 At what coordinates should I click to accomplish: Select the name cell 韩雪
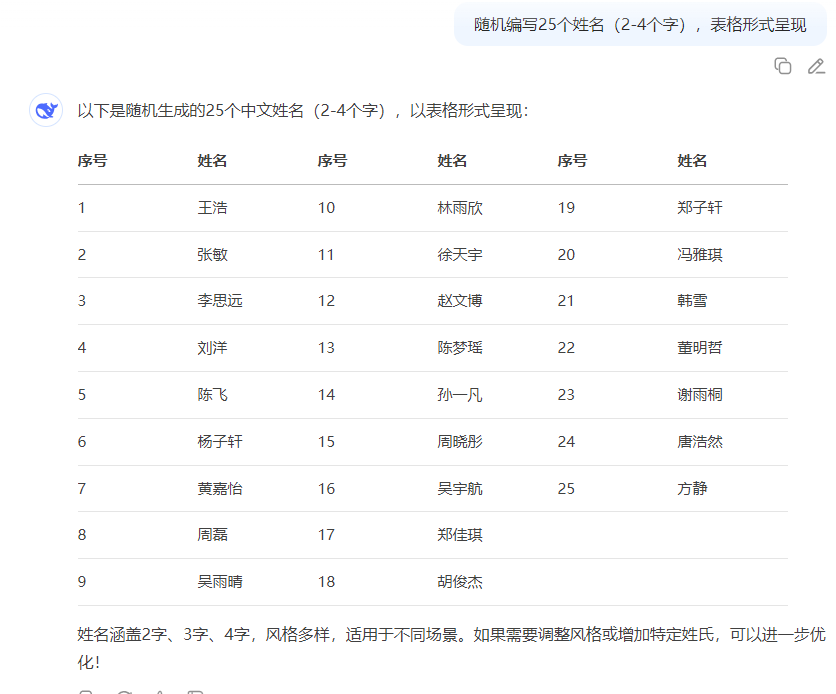click(692, 301)
